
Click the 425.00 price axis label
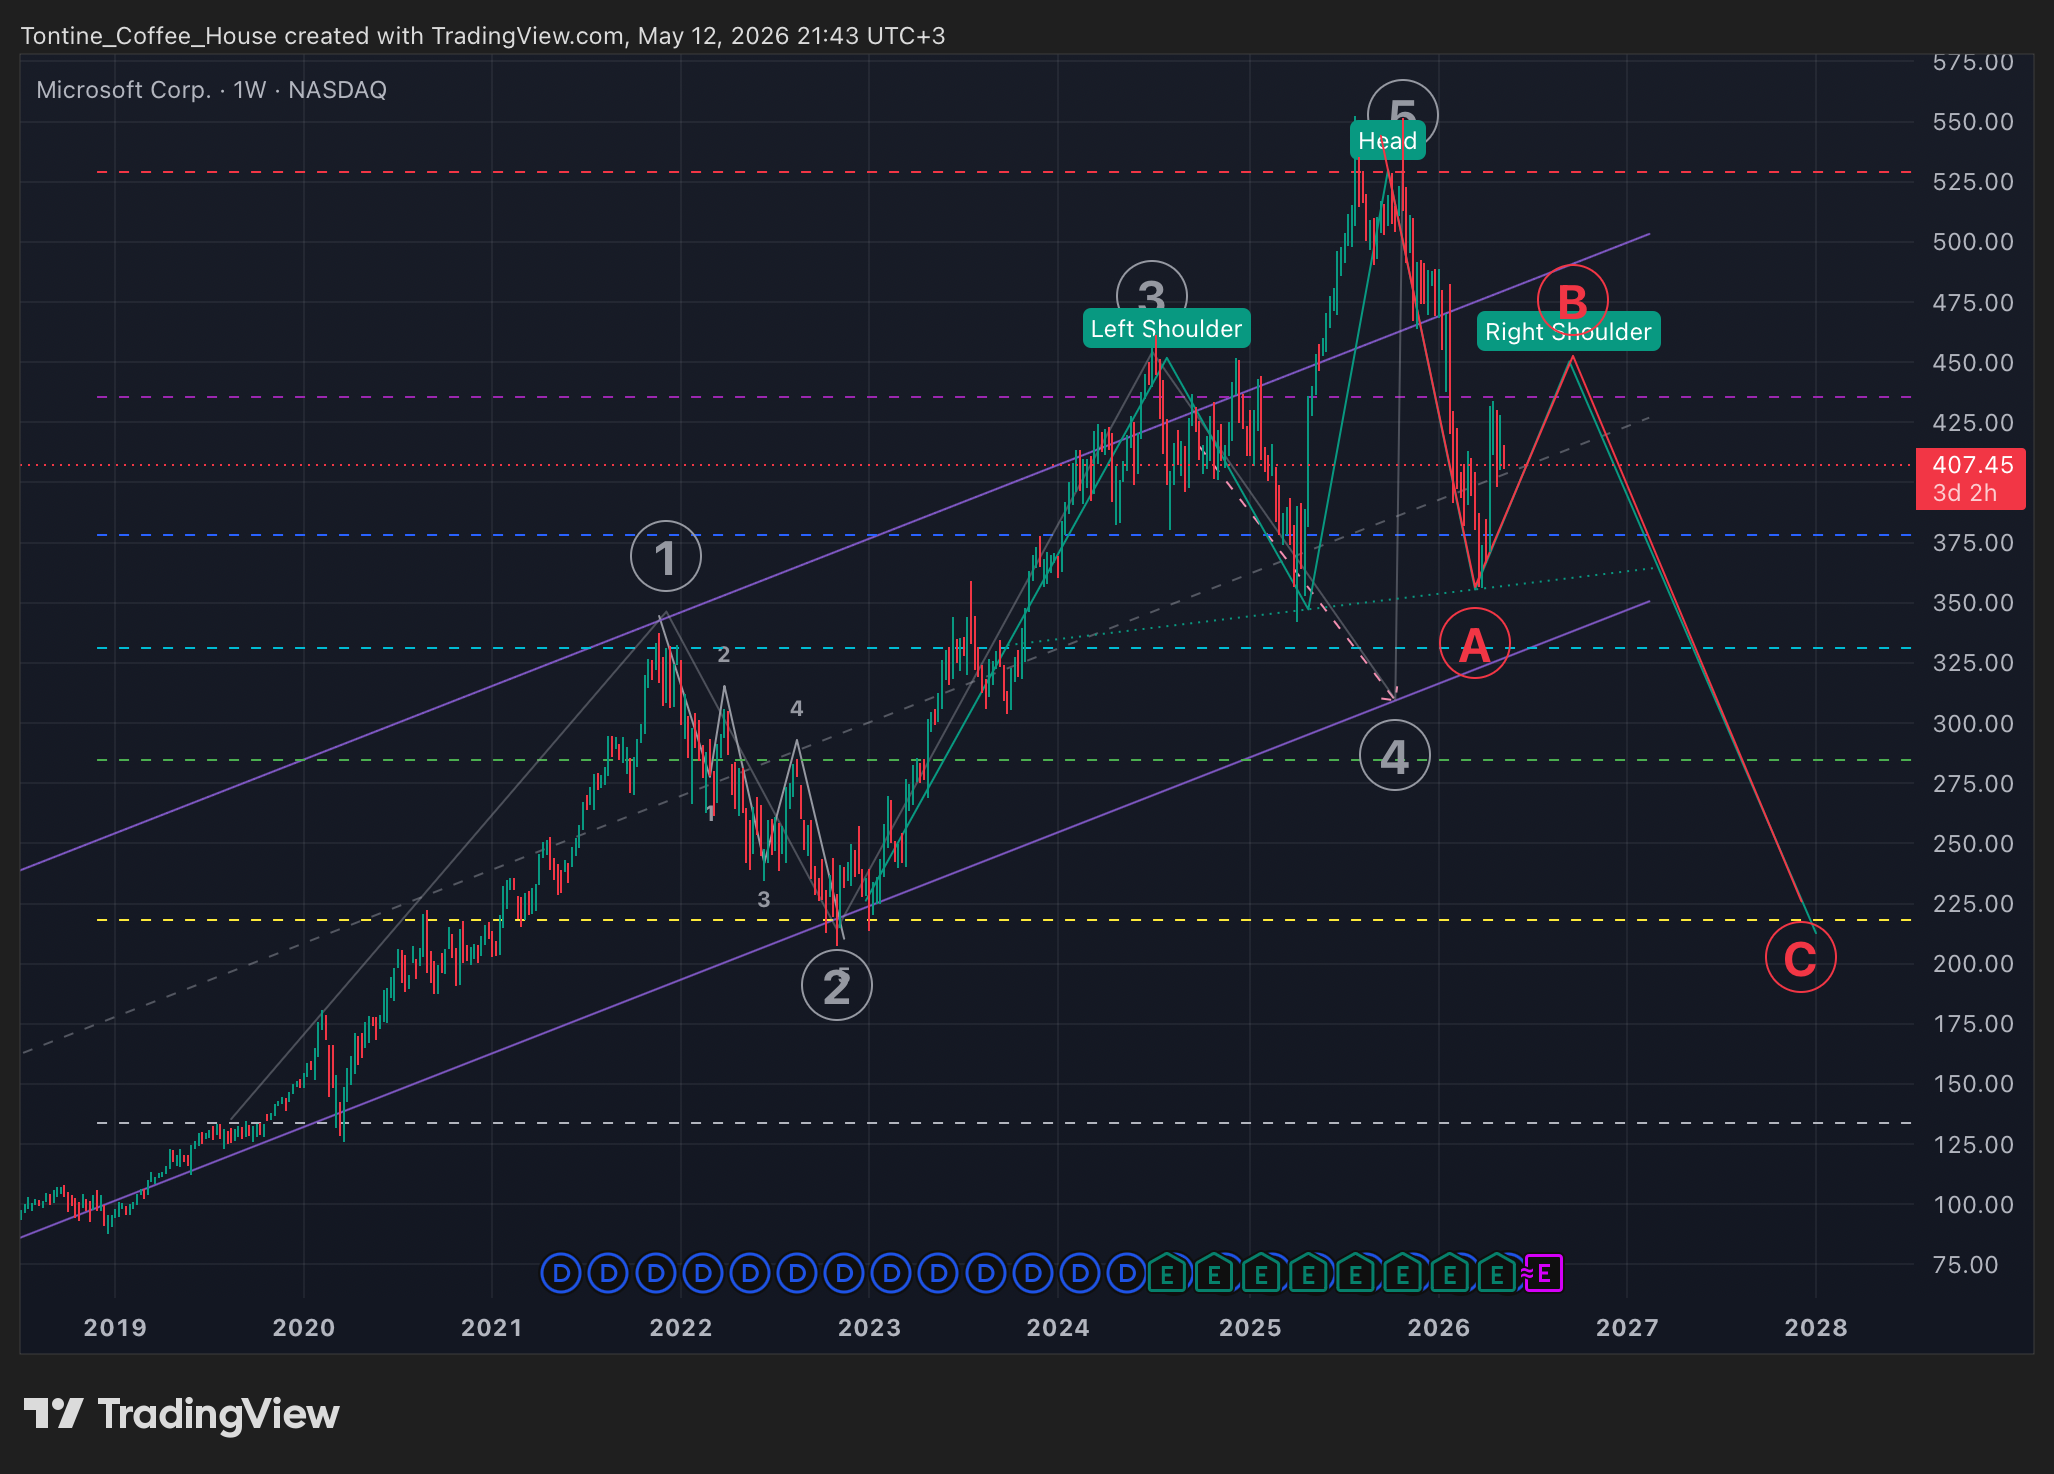pyautogui.click(x=1973, y=423)
